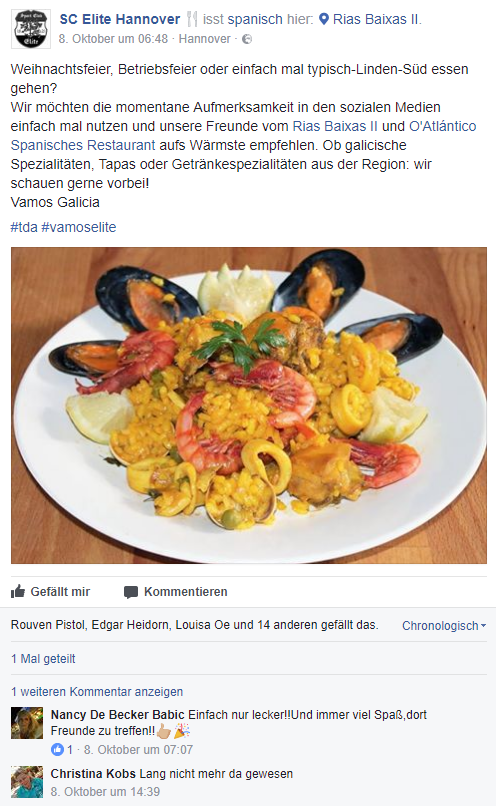Image resolution: width=496 pixels, height=806 pixels.
Task: Click the speech bubble Kommentieren icon
Action: tap(131, 592)
